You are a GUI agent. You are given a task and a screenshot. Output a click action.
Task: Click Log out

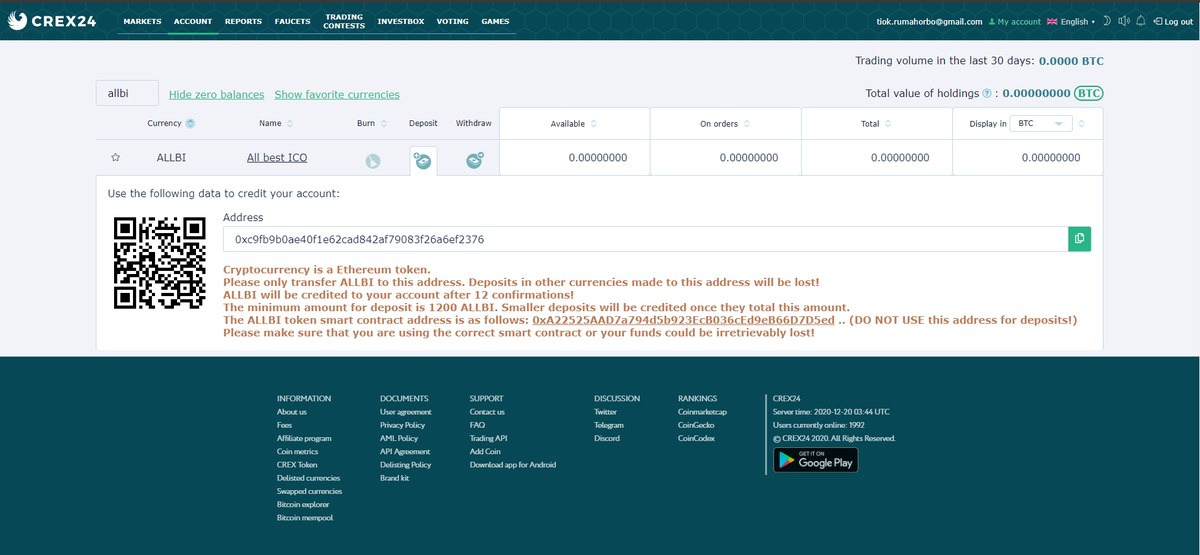tap(1172, 21)
